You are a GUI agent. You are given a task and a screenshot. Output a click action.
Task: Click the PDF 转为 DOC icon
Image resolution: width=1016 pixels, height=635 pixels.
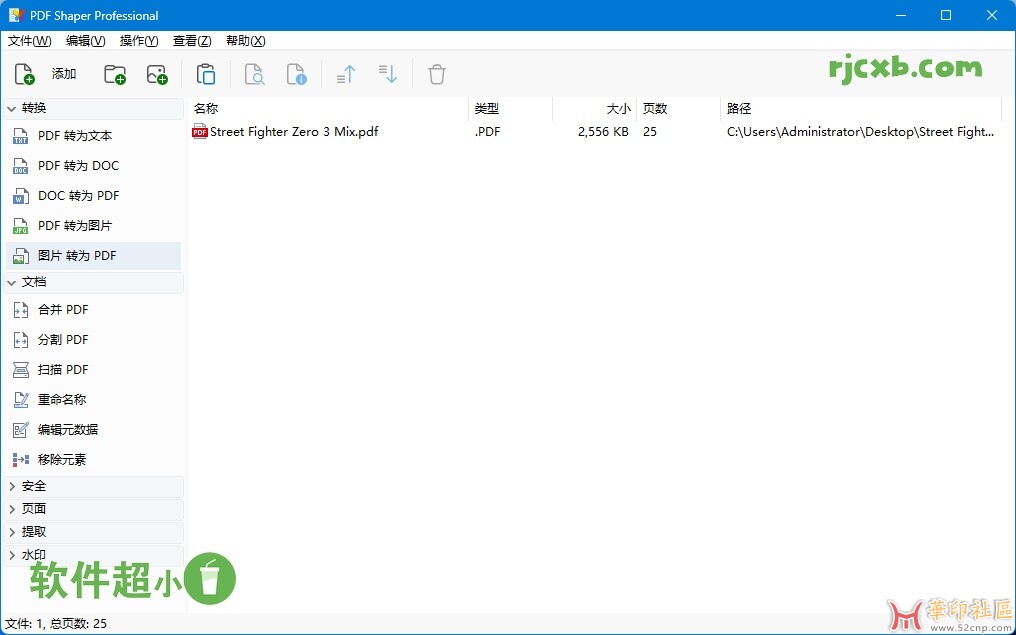(21, 166)
